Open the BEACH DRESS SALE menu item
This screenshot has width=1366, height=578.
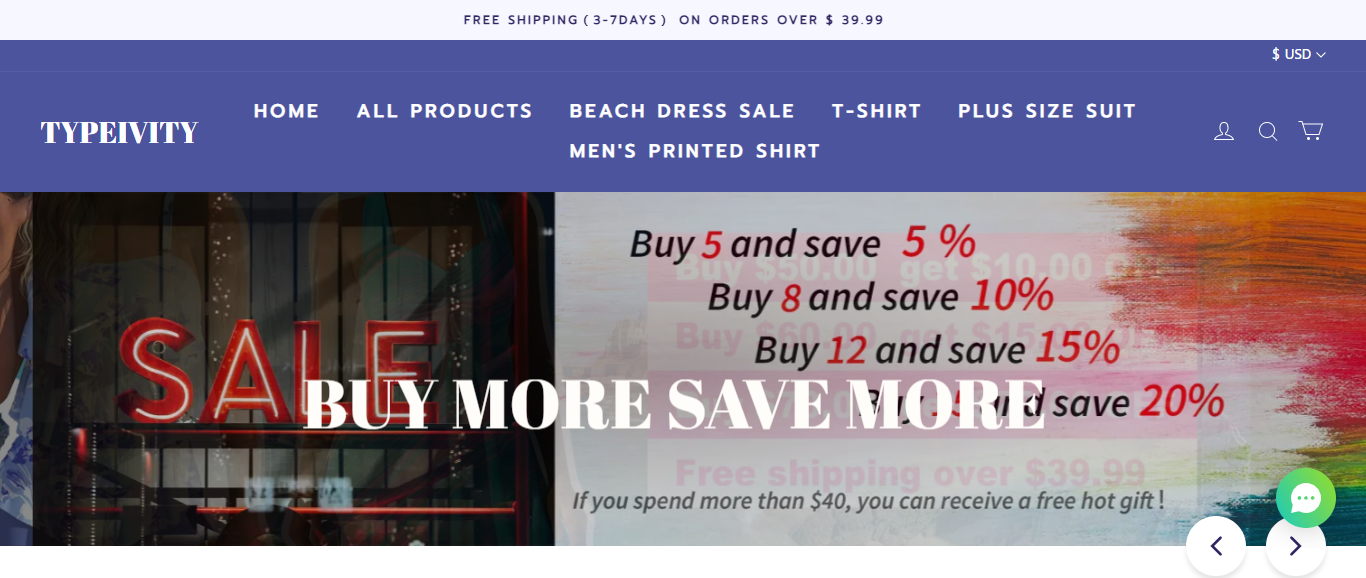682,111
